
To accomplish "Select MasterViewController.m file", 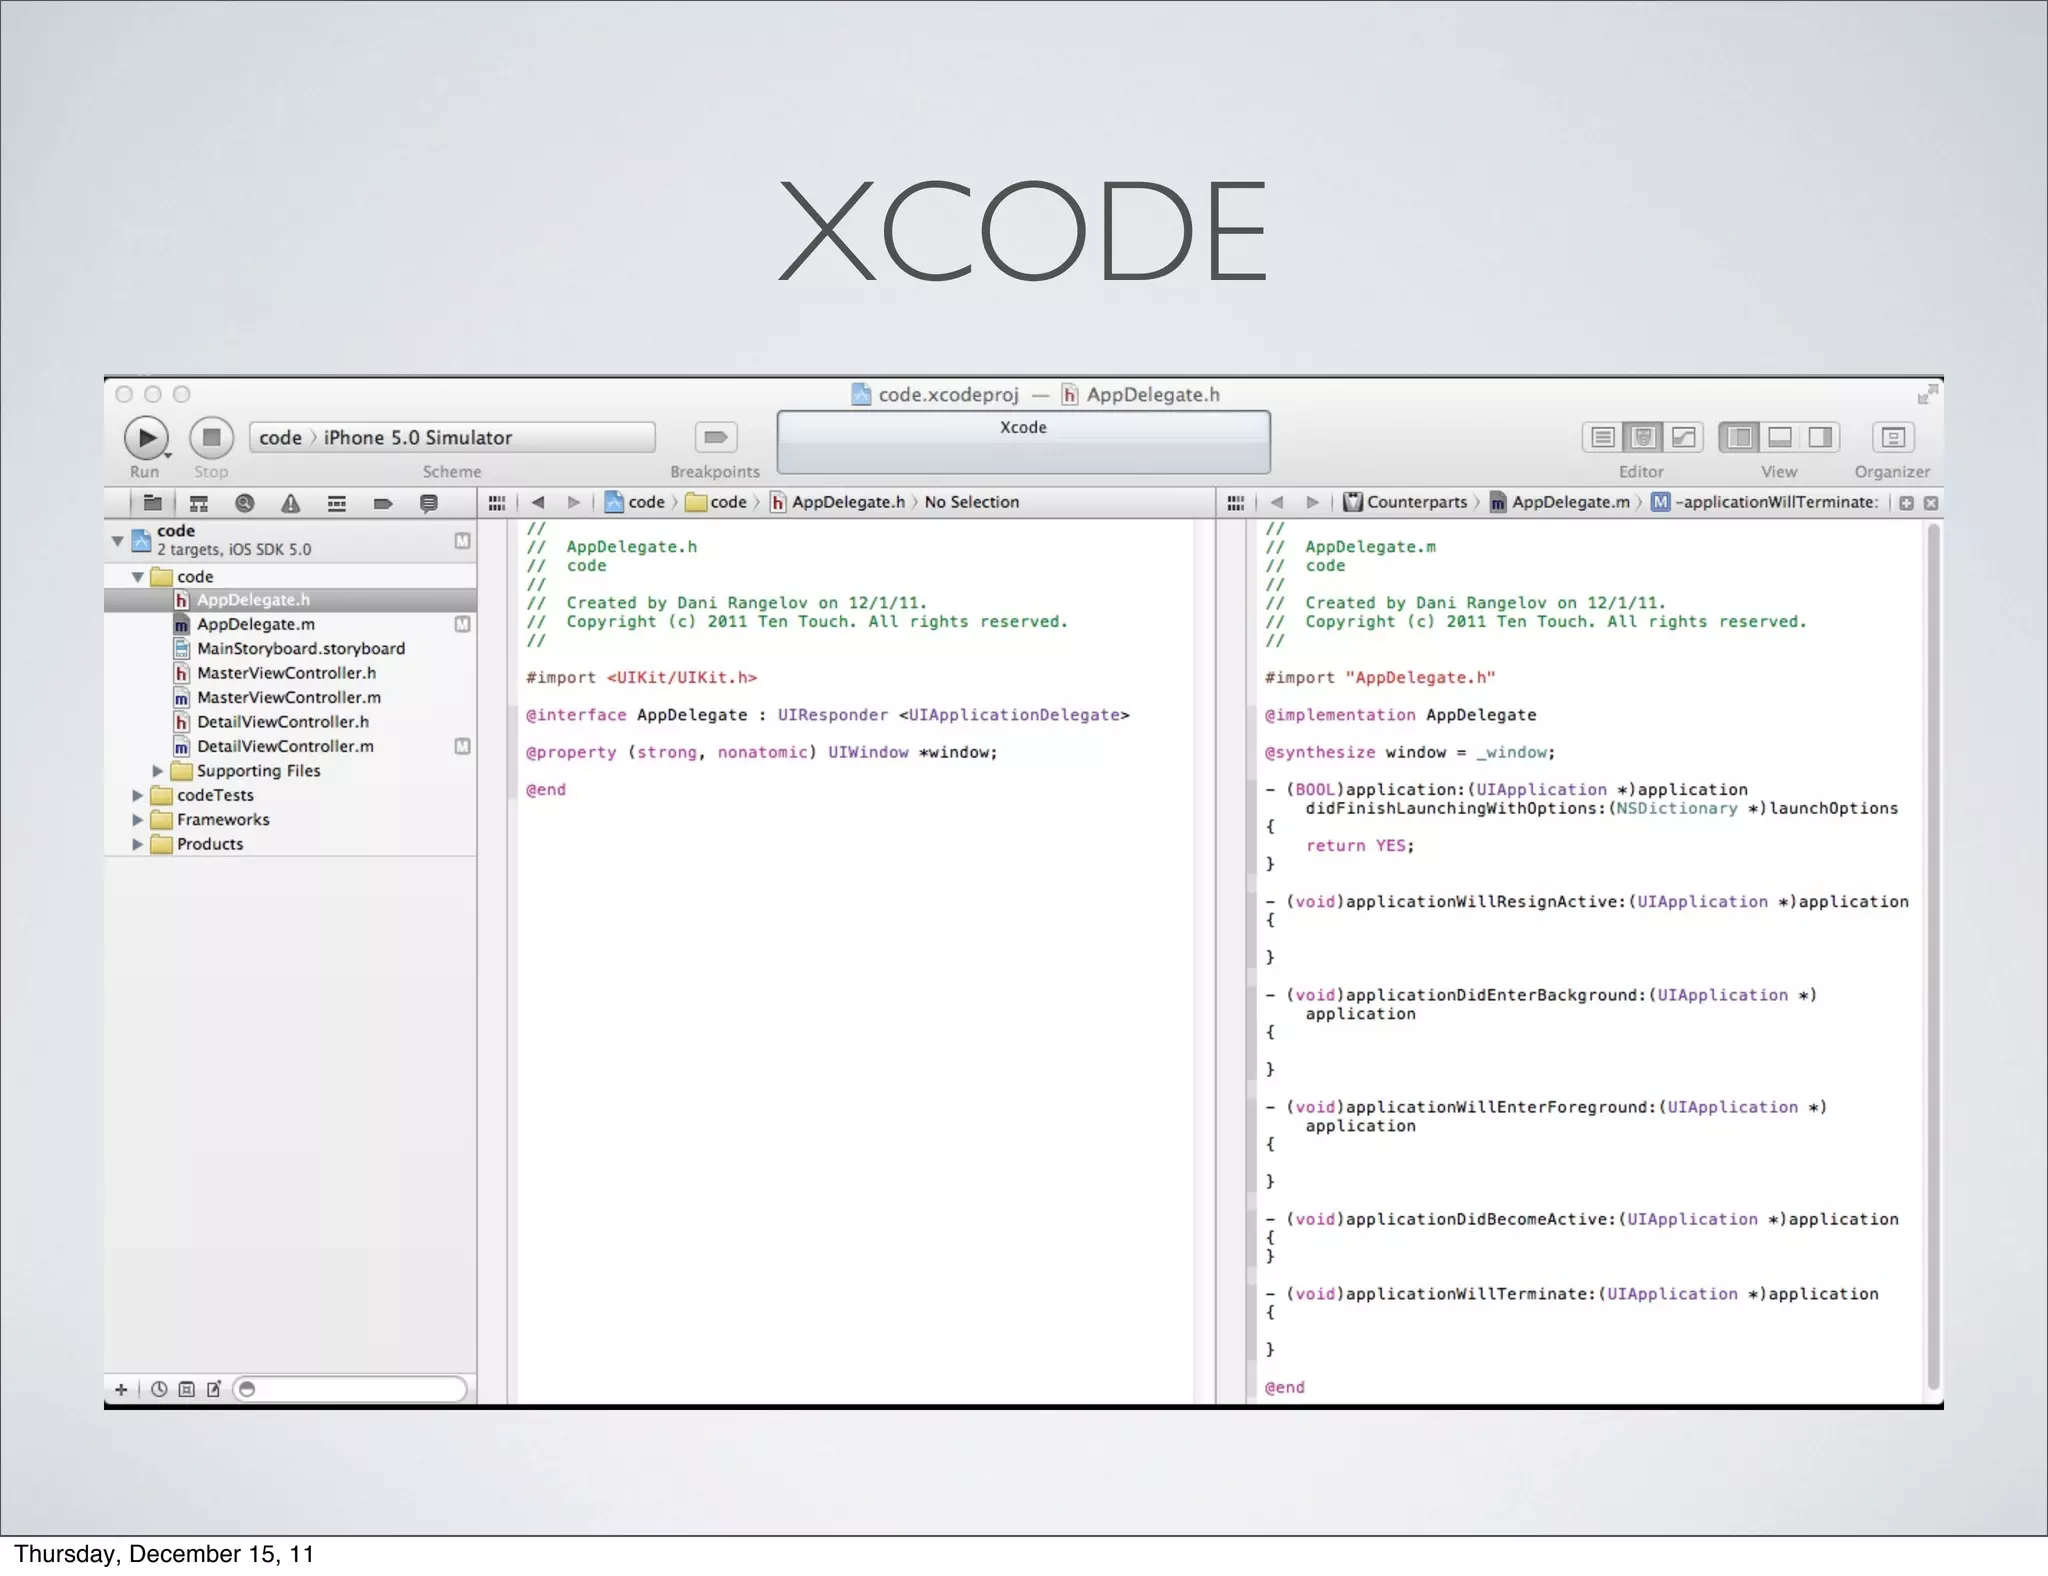I will coord(290,698).
